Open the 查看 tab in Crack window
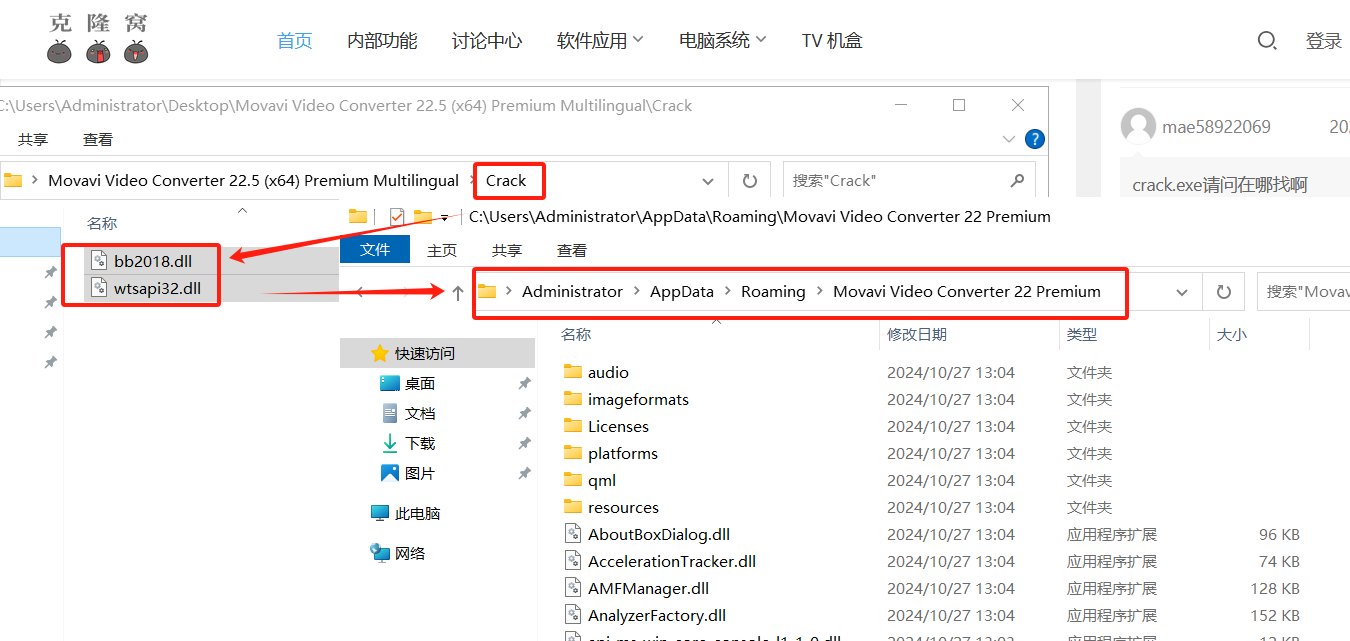The image size is (1350, 641). [98, 140]
